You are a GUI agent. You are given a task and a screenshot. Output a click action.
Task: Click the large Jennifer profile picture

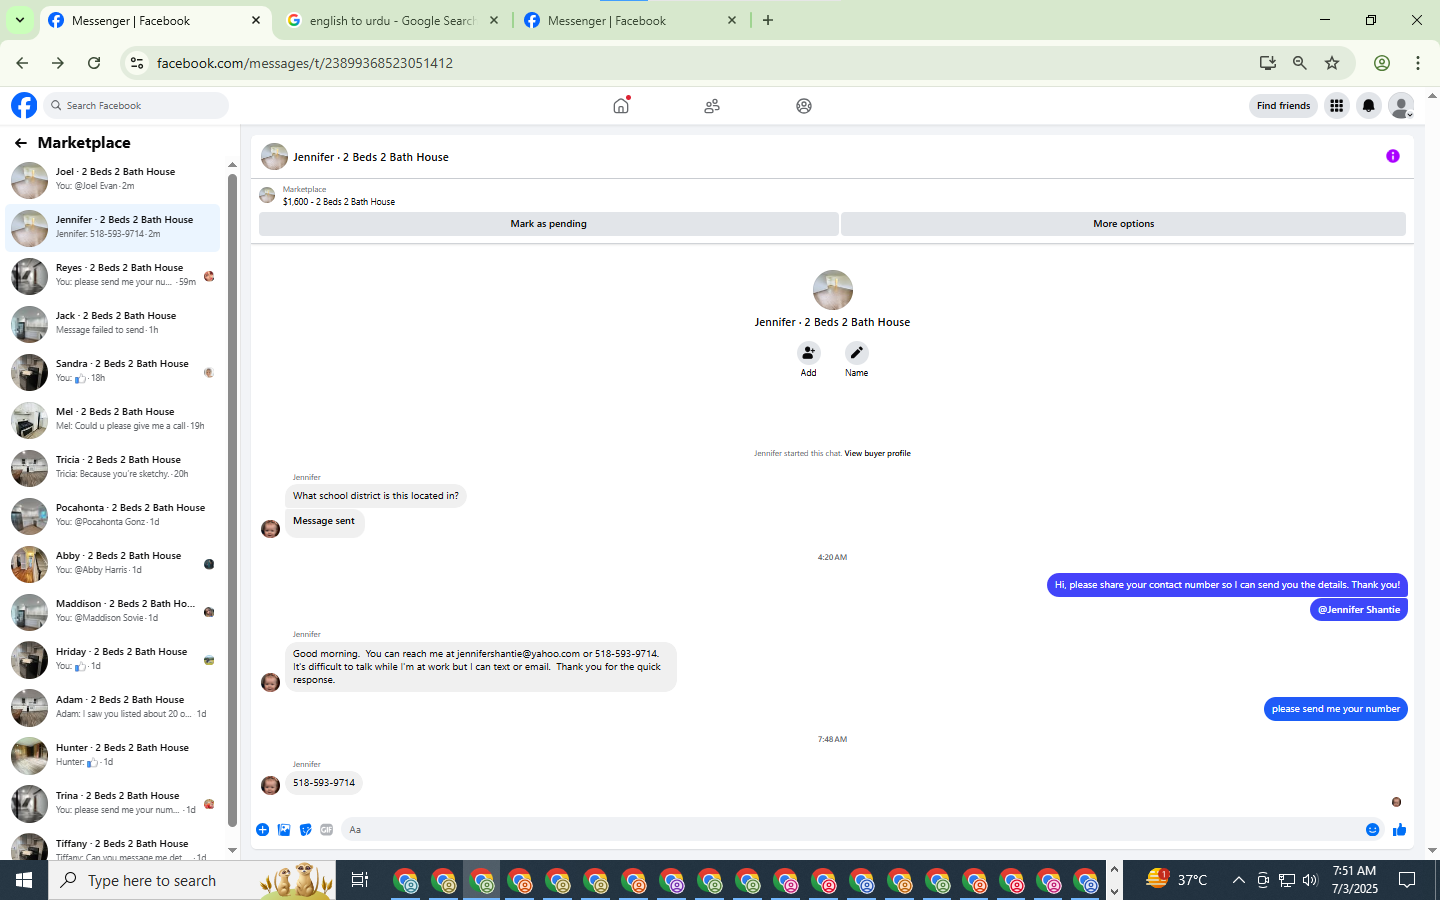(833, 290)
